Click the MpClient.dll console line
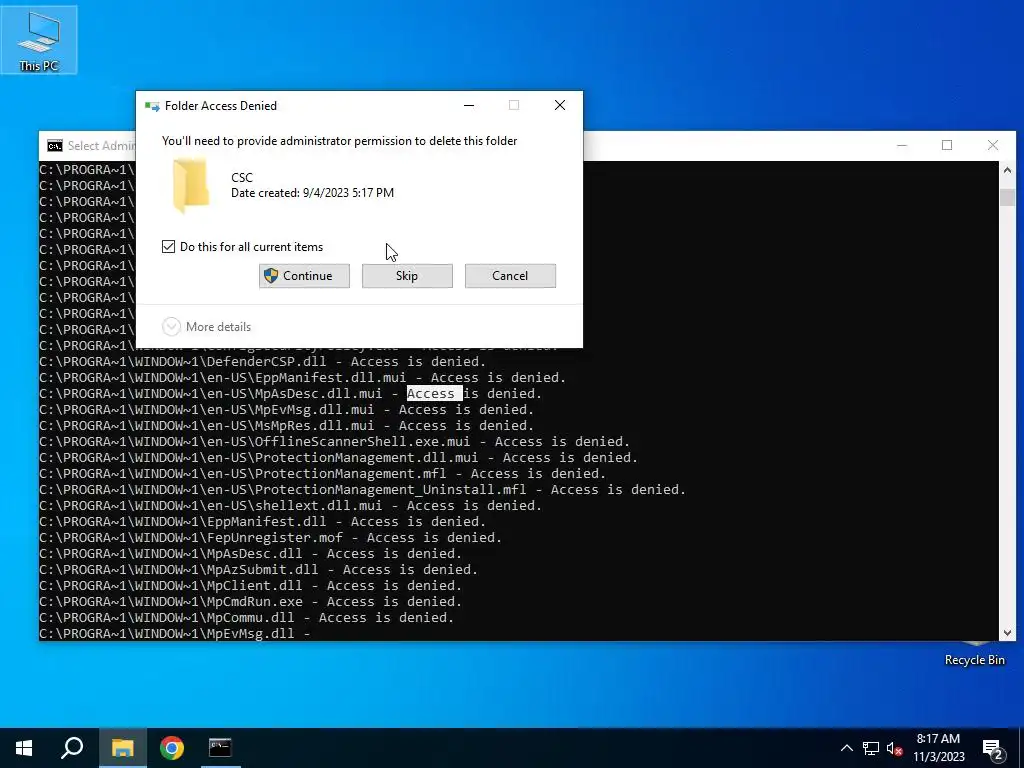Screen dimensions: 1024x768 (x=251, y=586)
